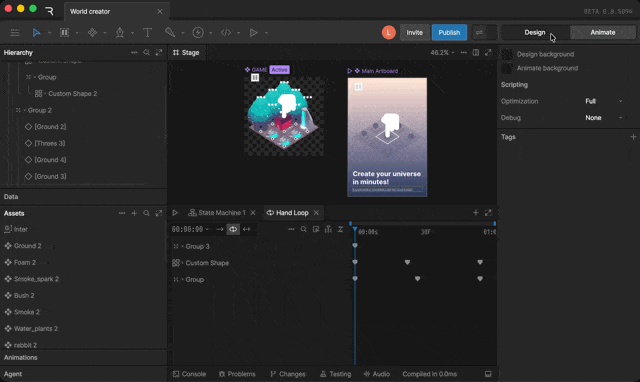The width and height of the screenshot is (640, 382).
Task: Search within the Hierarchy panel
Action: [147, 53]
